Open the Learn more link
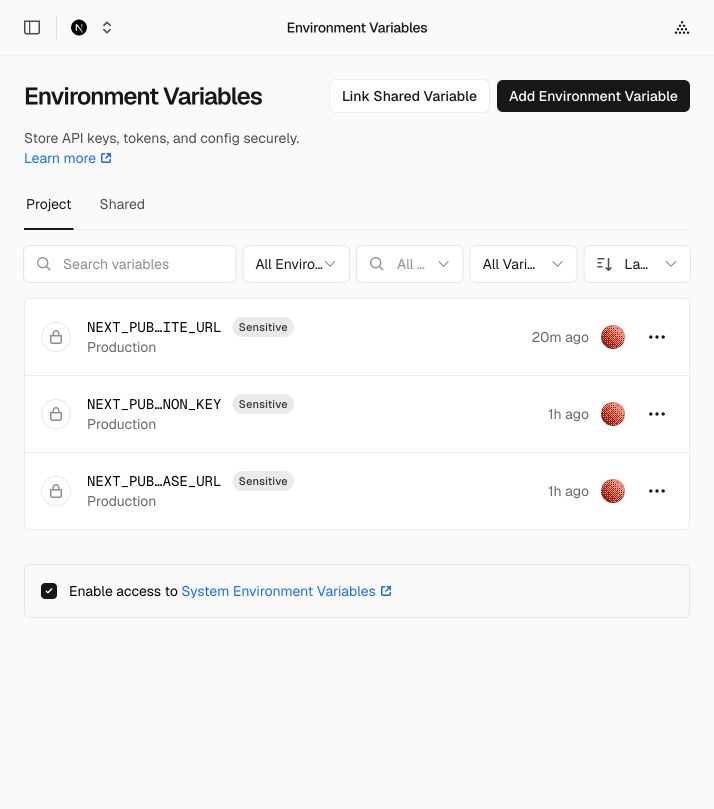Image resolution: width=714 pixels, height=809 pixels. (x=68, y=158)
